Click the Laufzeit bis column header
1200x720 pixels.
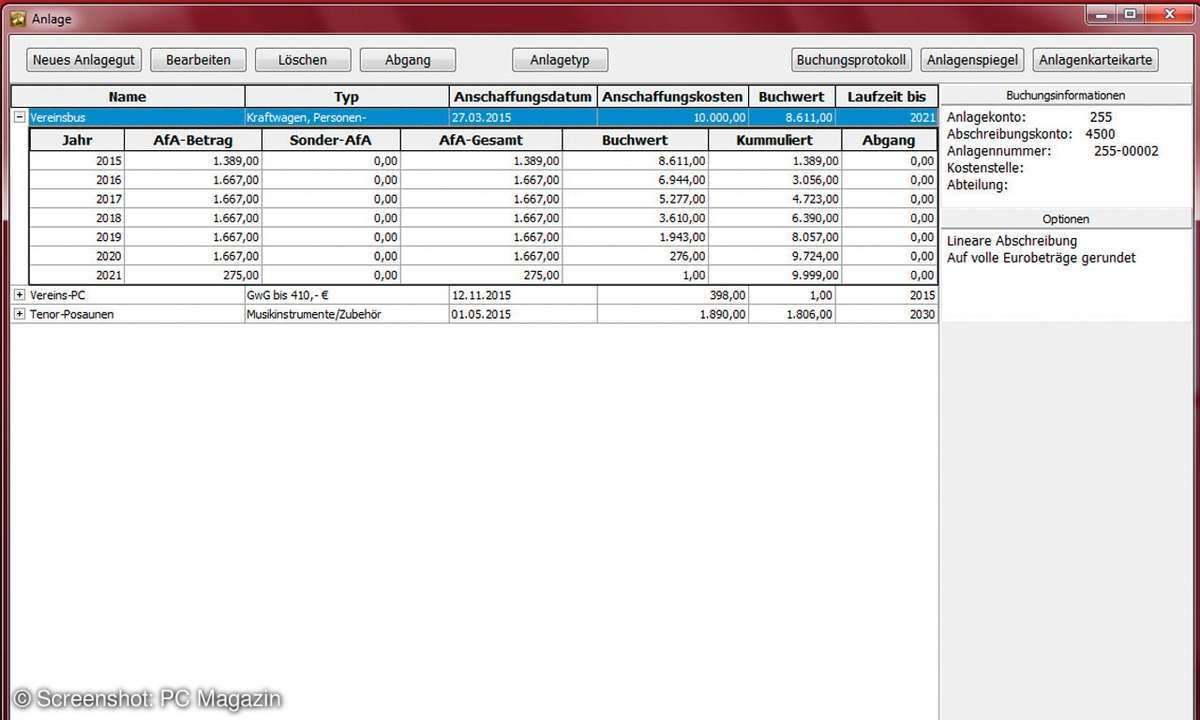click(x=887, y=97)
